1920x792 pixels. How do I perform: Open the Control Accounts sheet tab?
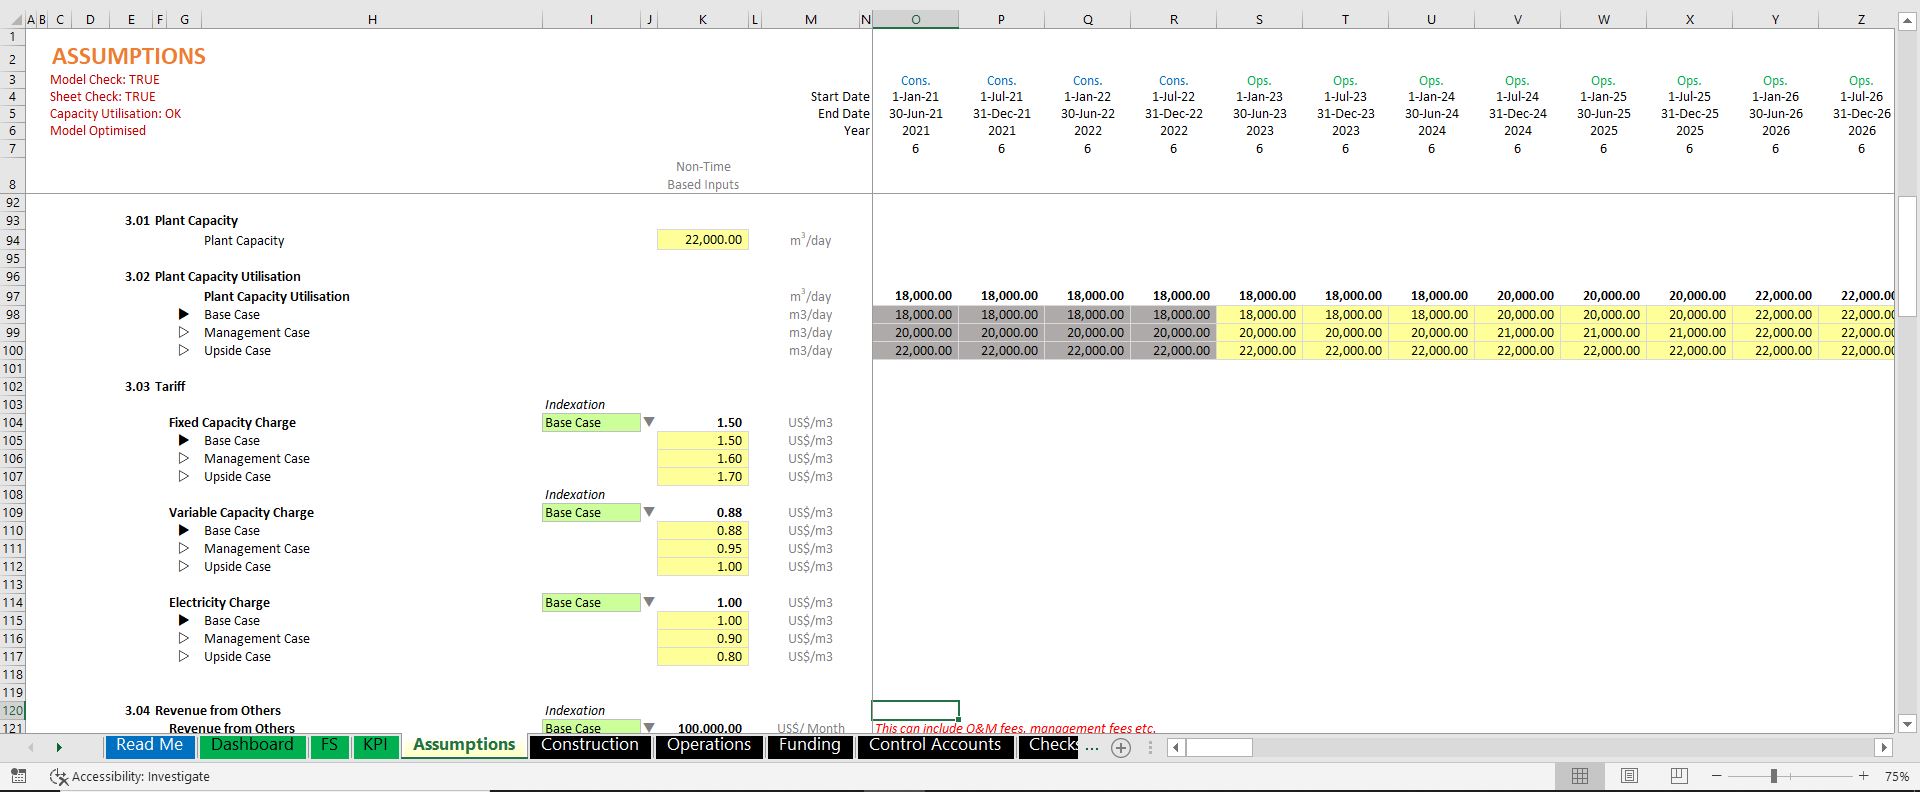(935, 746)
